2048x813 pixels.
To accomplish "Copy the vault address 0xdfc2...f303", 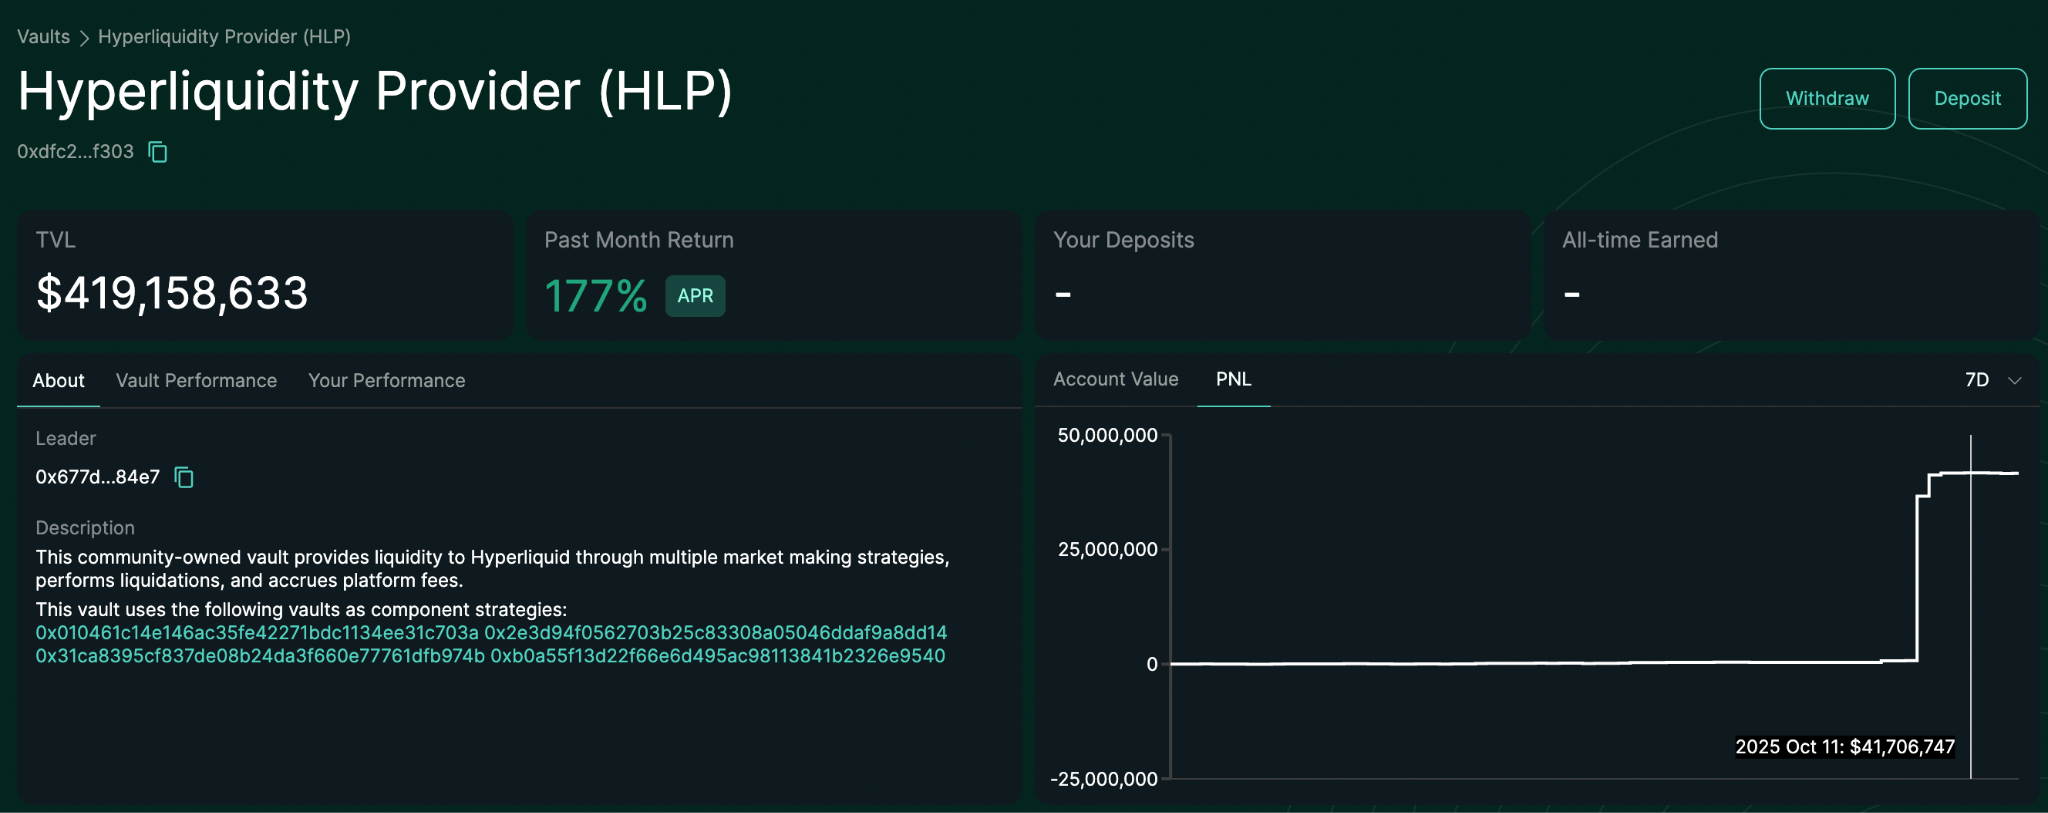I will point(158,152).
